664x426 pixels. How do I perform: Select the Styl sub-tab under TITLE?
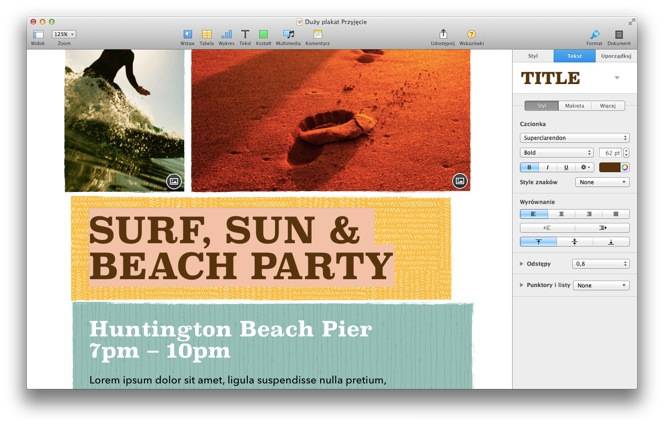tap(541, 106)
